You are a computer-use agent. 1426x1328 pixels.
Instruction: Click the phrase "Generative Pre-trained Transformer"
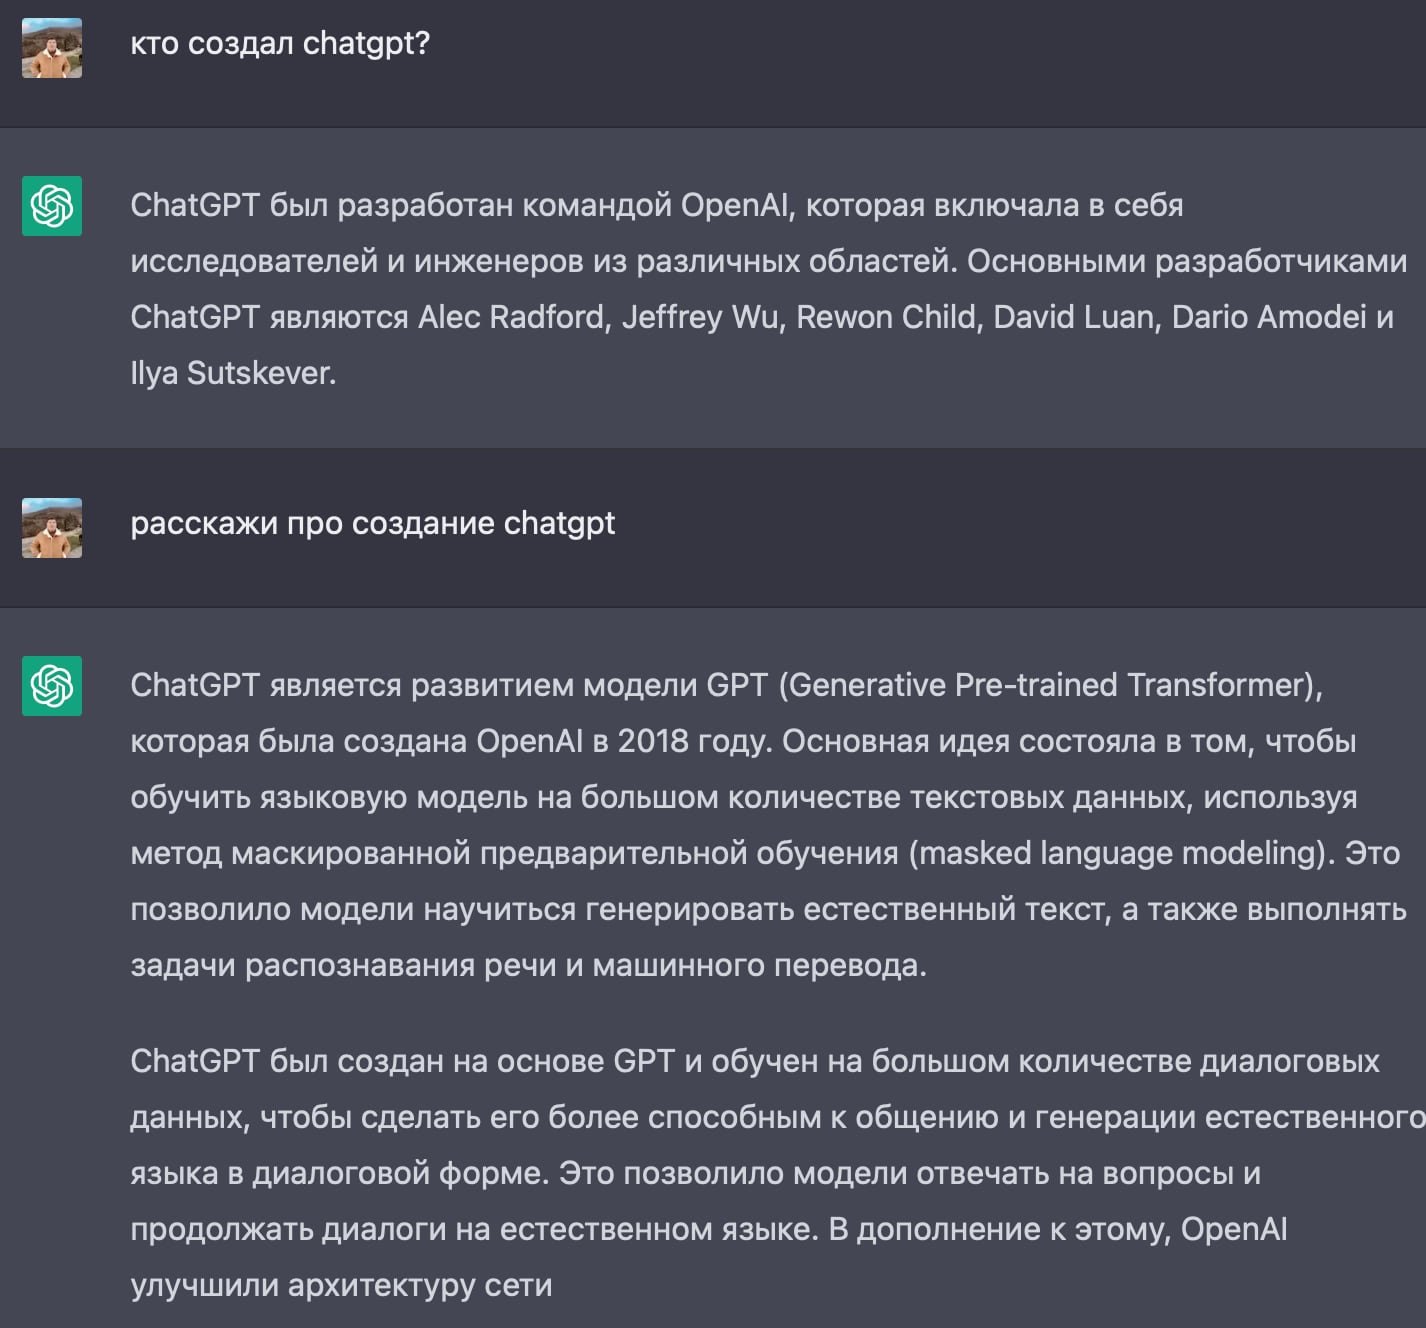point(1049,685)
